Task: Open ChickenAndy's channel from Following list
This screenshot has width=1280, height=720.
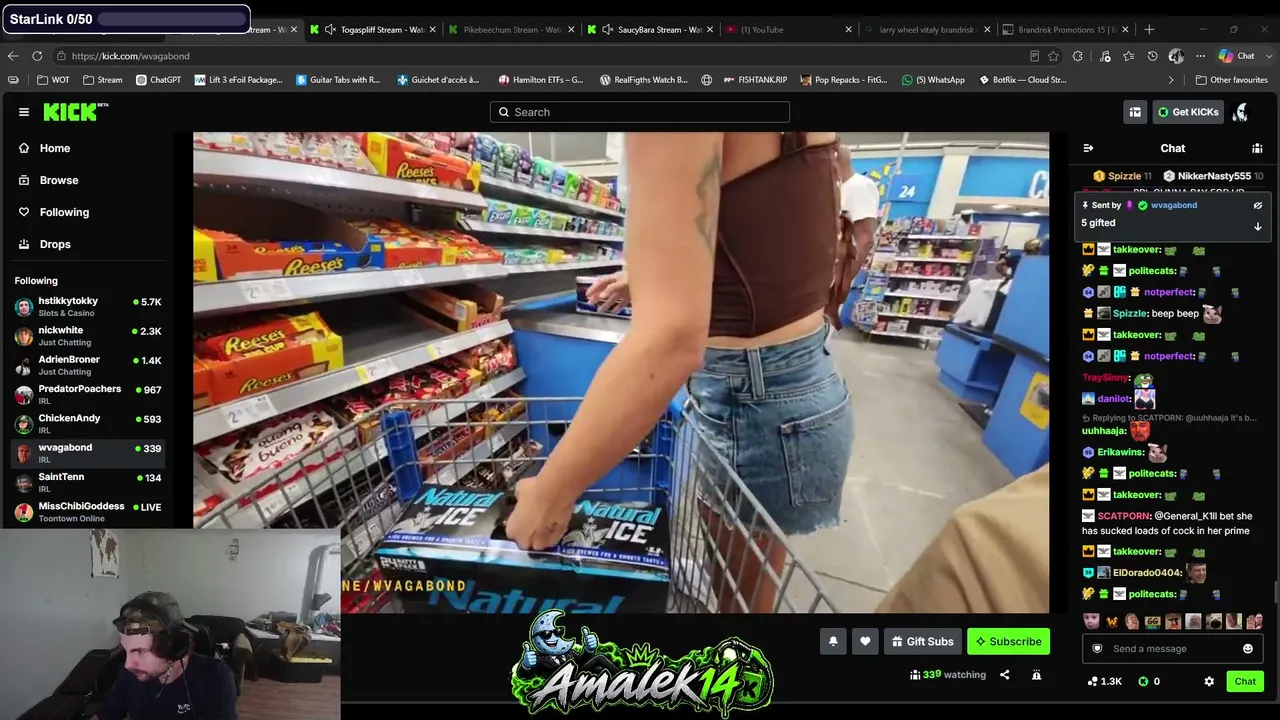Action: (x=88, y=424)
